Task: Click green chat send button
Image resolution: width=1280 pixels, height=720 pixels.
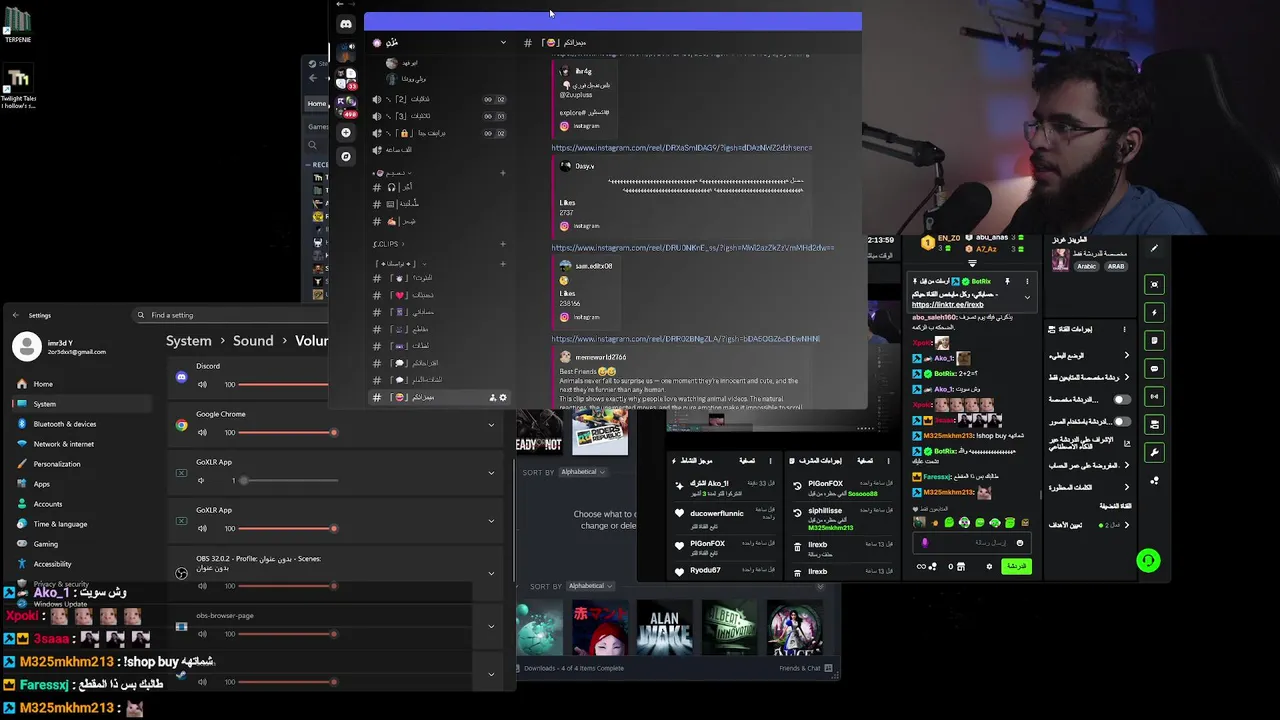Action: click(x=1016, y=566)
